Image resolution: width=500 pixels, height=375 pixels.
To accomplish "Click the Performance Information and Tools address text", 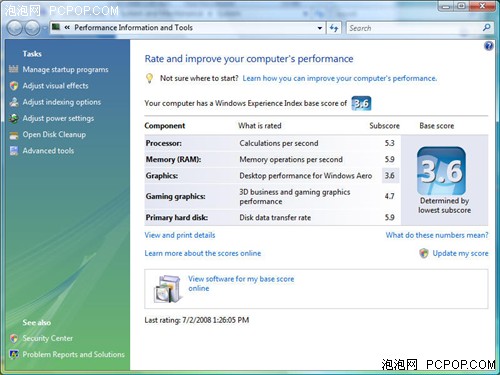I will tap(133, 28).
